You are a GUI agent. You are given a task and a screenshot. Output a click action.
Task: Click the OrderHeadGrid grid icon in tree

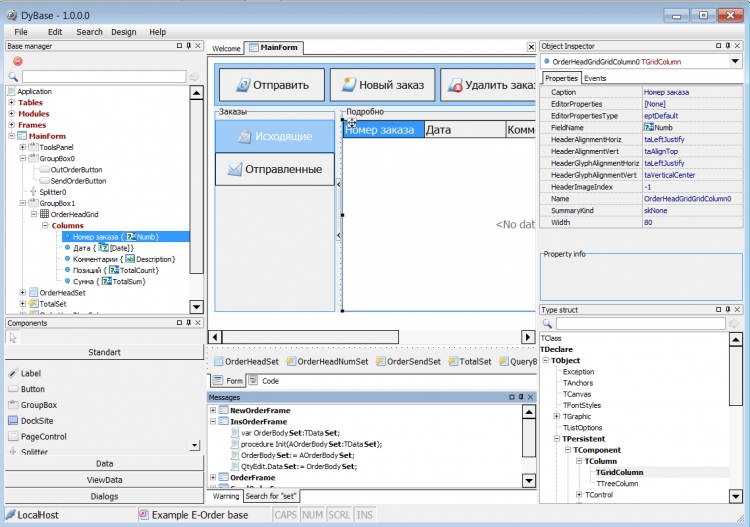point(44,214)
